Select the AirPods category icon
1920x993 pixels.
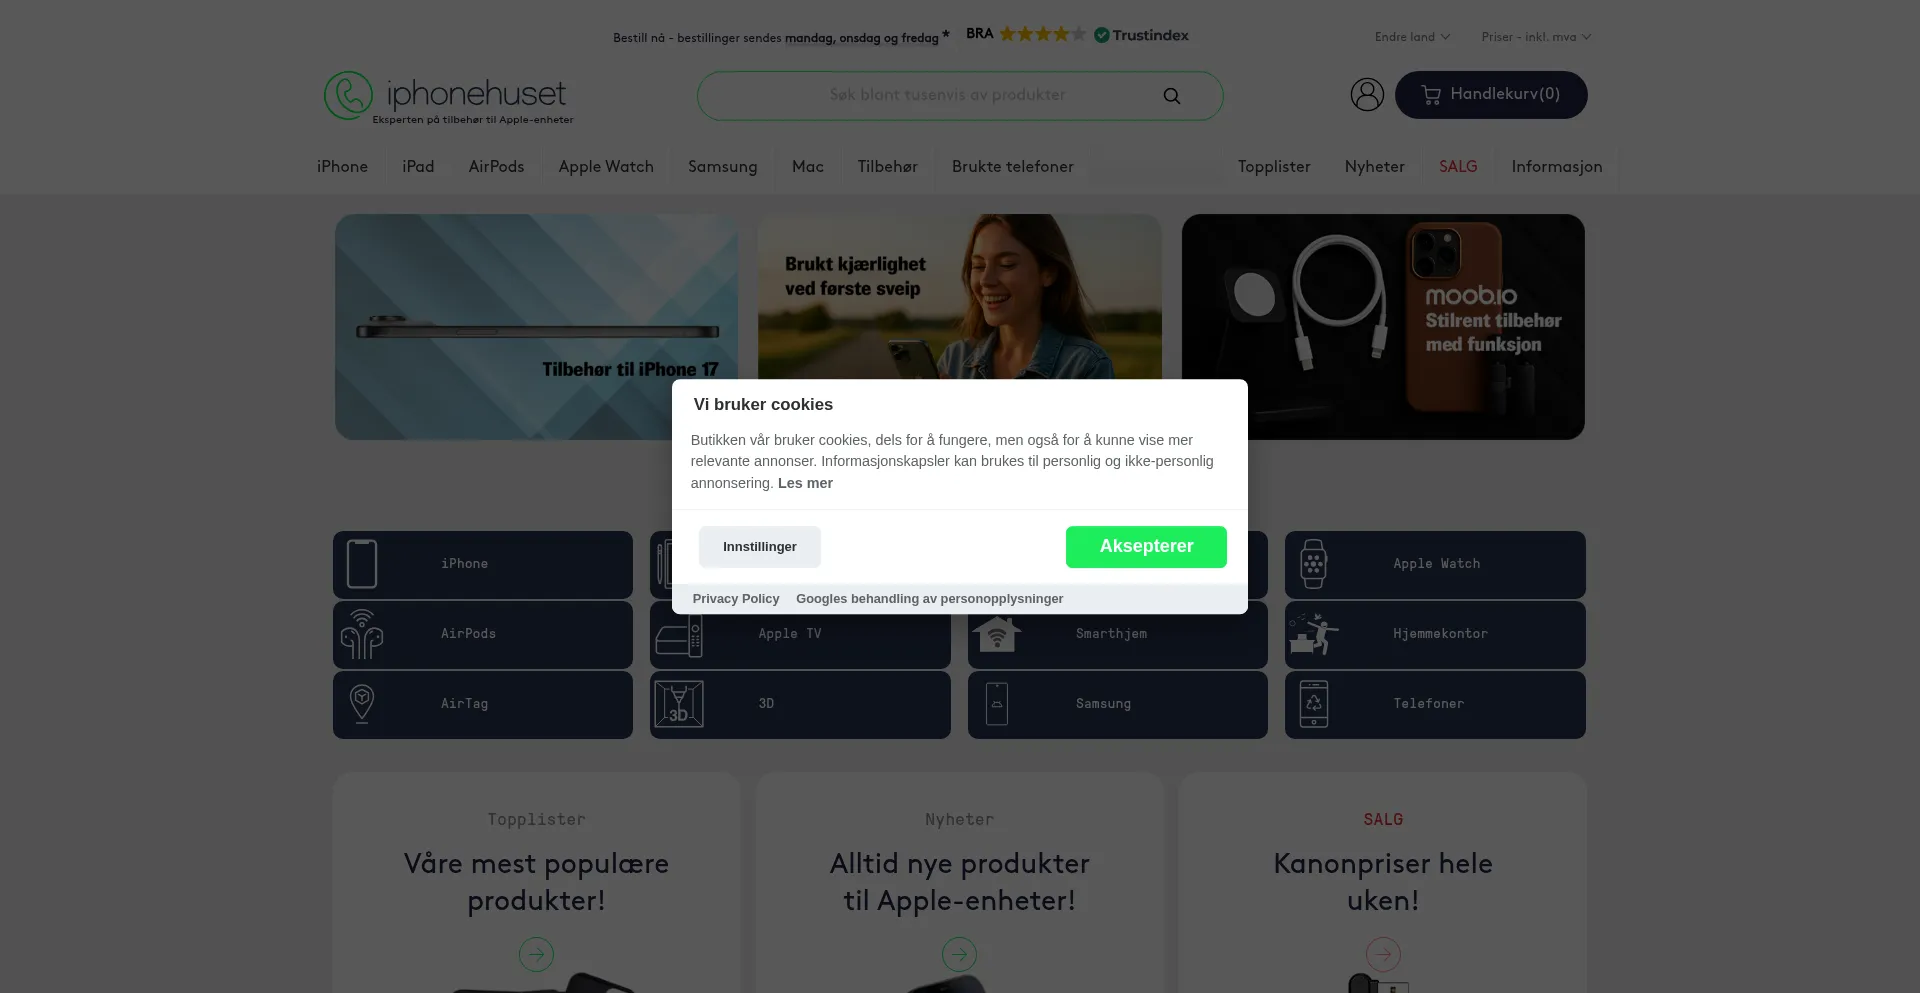[362, 634]
